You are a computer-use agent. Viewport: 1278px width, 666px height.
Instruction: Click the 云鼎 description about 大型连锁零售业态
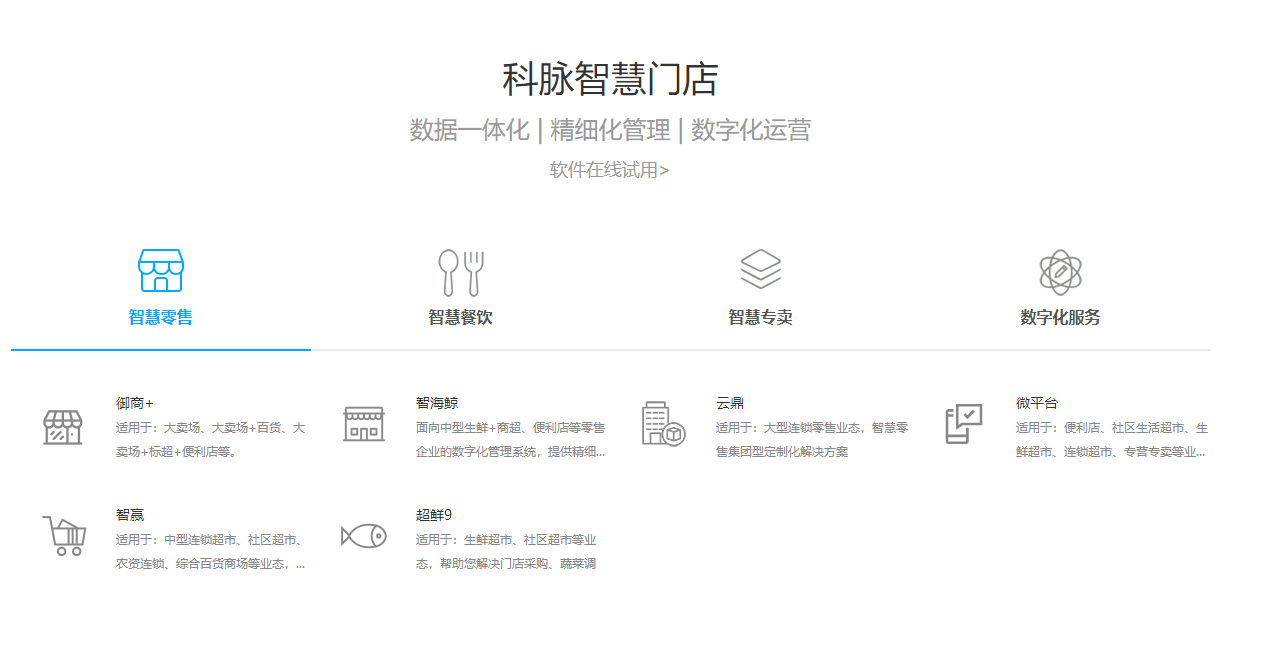pyautogui.click(x=812, y=440)
